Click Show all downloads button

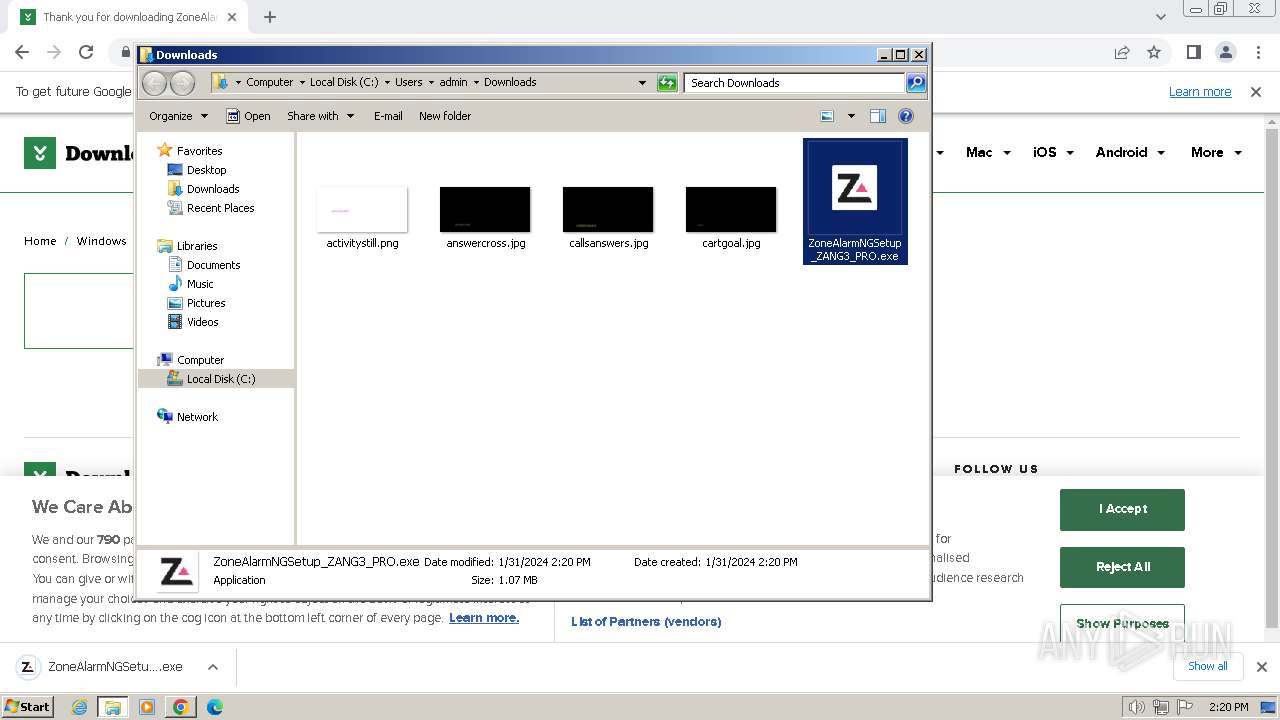tap(1207, 666)
